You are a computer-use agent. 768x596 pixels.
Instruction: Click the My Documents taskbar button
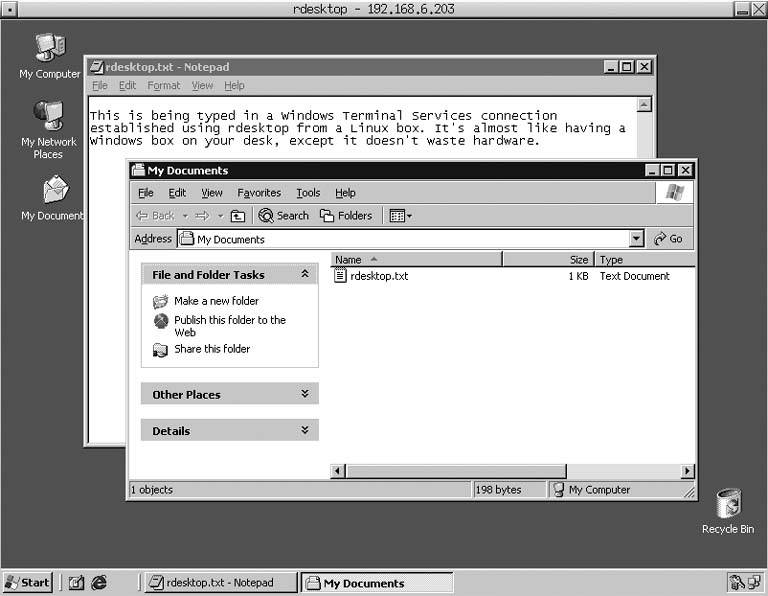(377, 583)
